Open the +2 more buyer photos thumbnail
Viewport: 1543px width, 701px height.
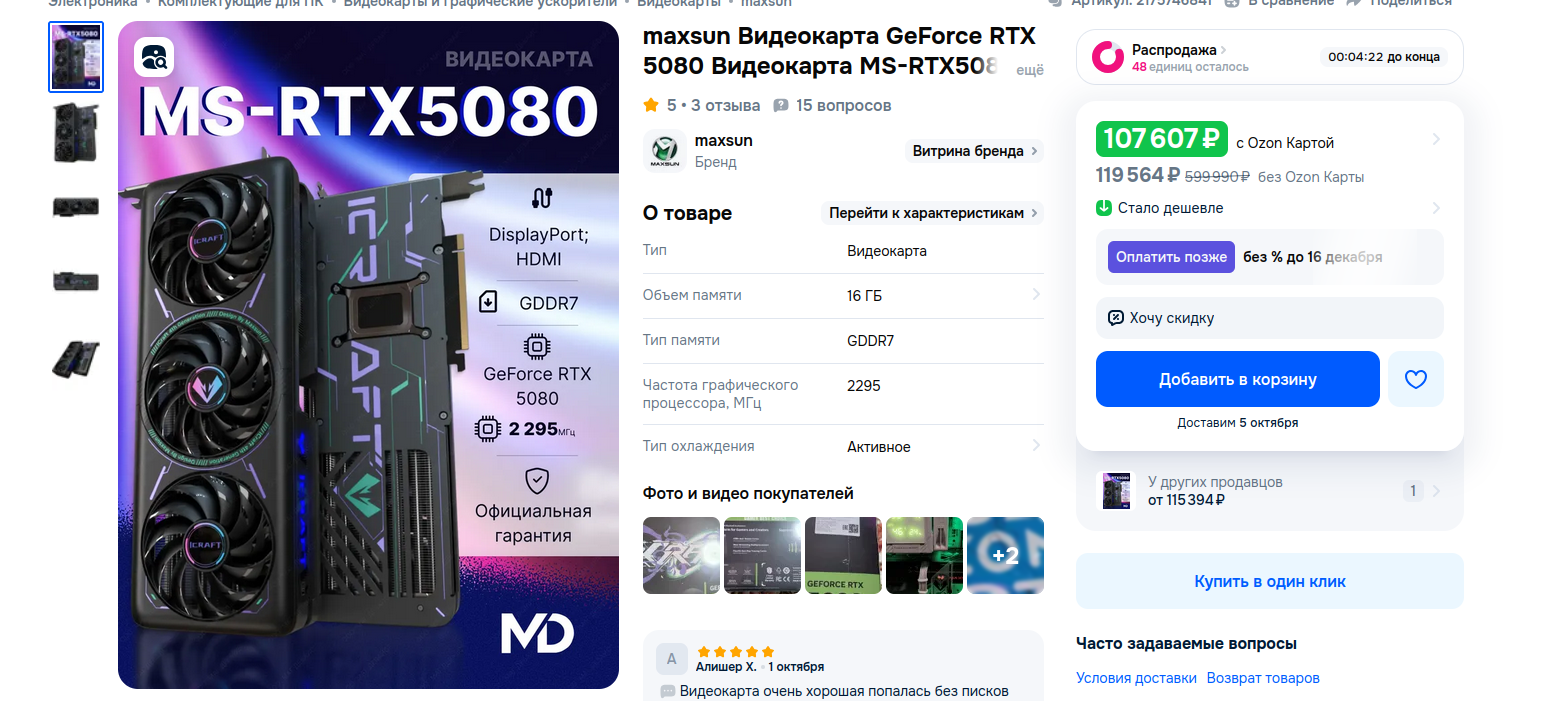click(x=1005, y=555)
